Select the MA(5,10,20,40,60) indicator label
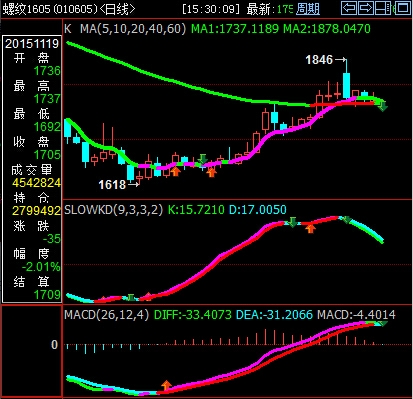Viewport: 413px width, 399px height. pos(133,29)
